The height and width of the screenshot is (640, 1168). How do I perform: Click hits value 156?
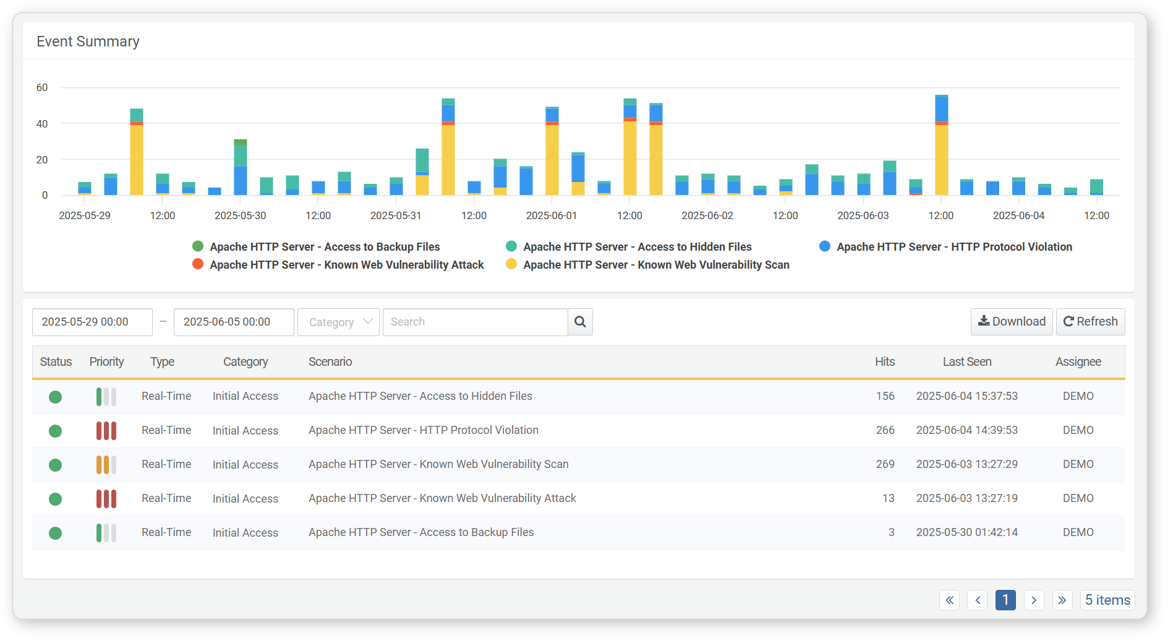click(885, 396)
